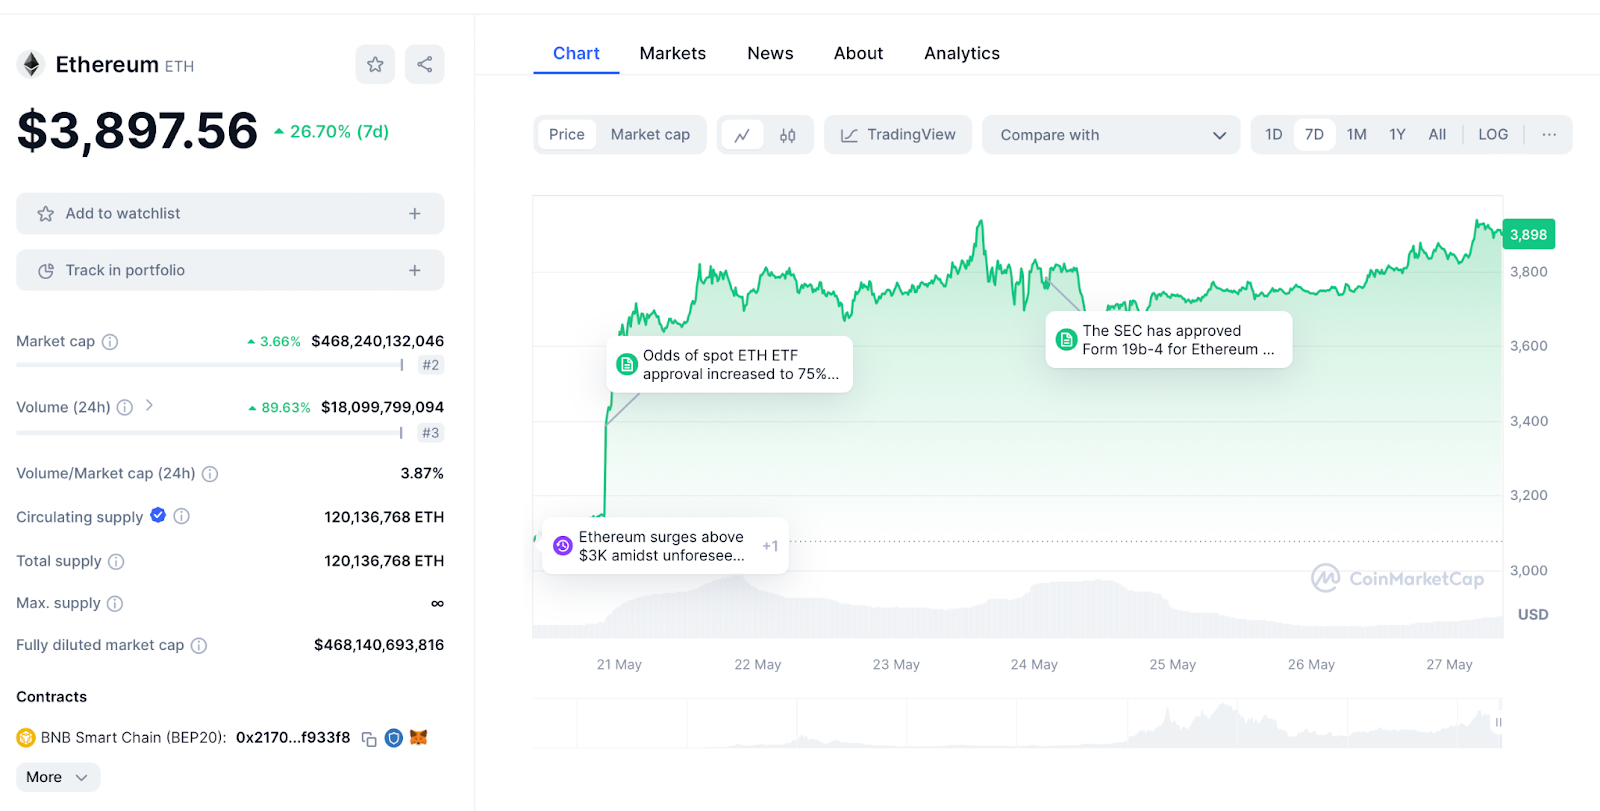Switch chart to Price view
The width and height of the screenshot is (1600, 811).
567,135
